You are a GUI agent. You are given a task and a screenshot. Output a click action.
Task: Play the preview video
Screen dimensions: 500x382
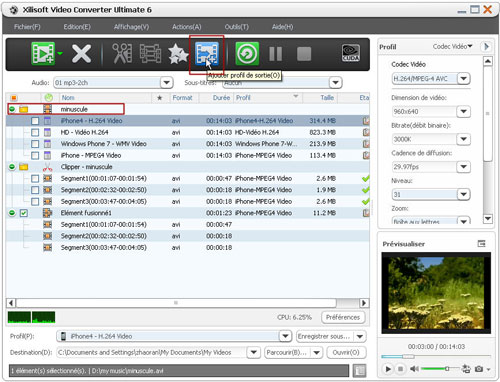(388, 369)
